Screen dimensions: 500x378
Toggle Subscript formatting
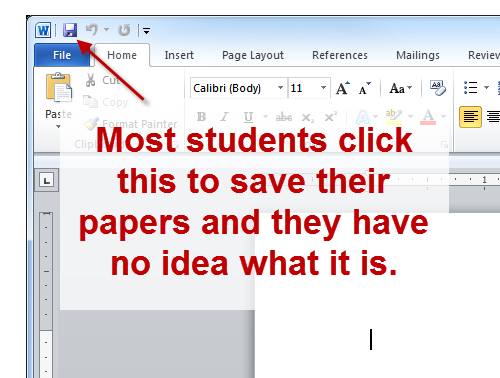(x=307, y=118)
